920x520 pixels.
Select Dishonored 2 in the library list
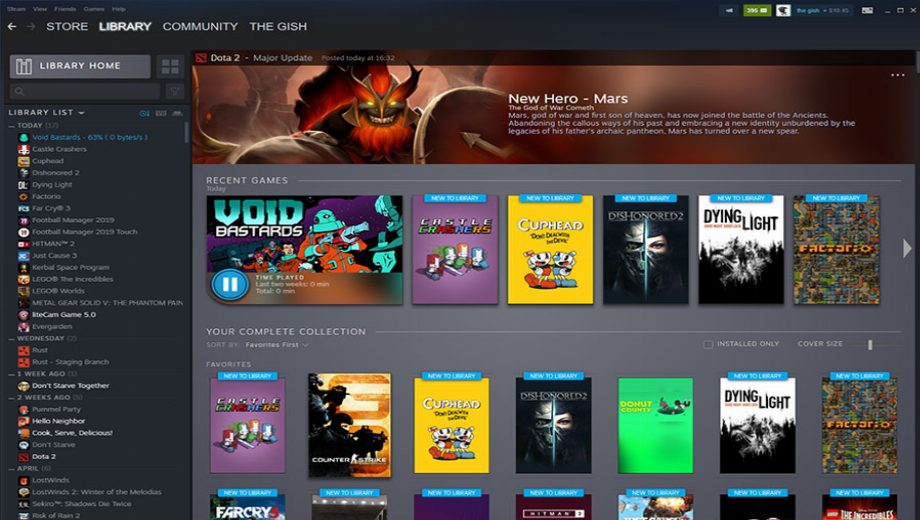56,173
